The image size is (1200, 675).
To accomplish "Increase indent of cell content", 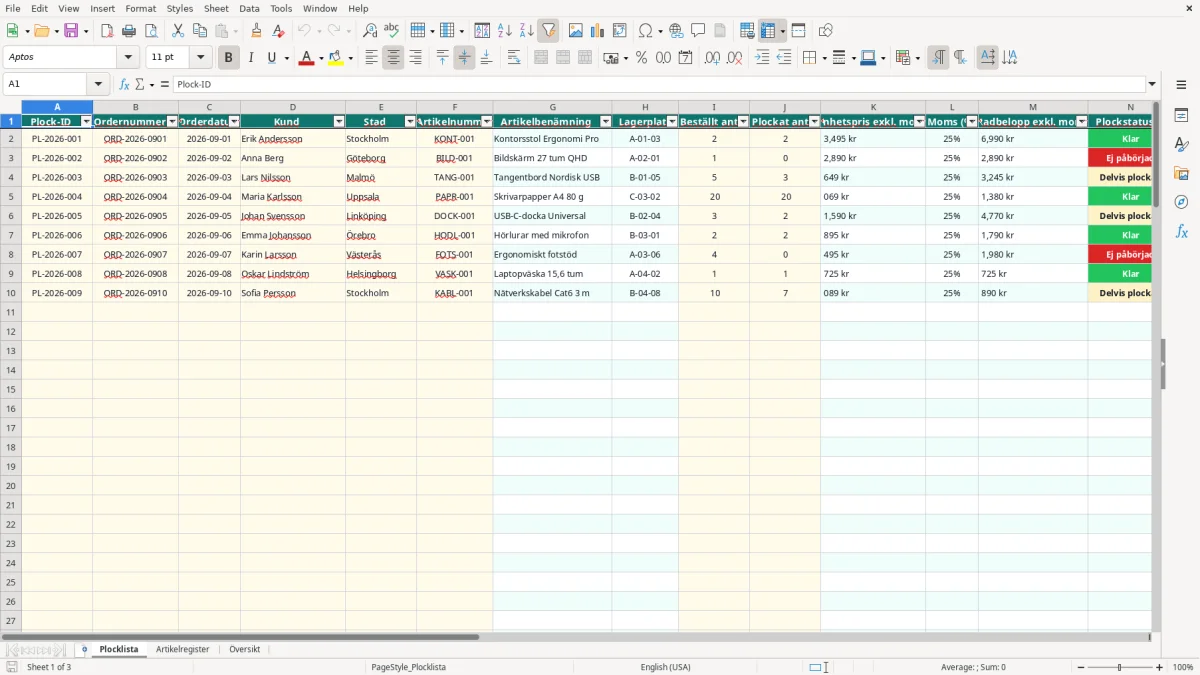I will point(762,58).
